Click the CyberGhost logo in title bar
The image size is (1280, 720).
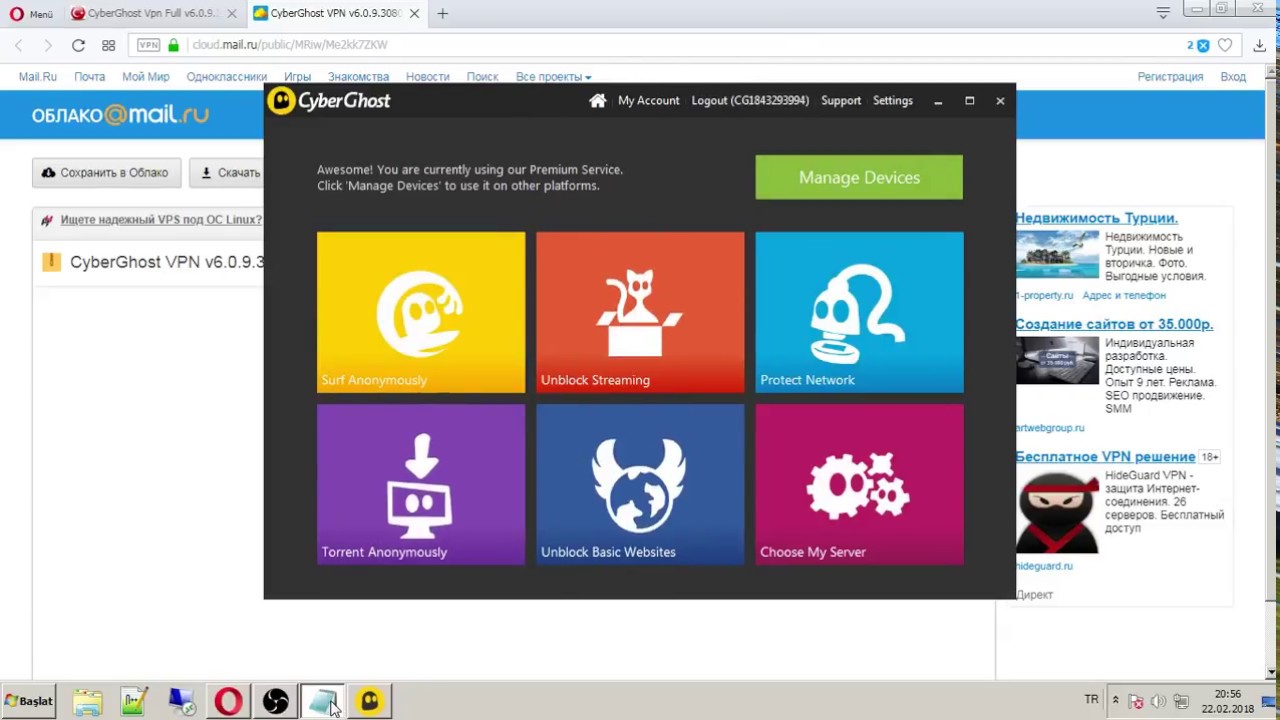329,101
